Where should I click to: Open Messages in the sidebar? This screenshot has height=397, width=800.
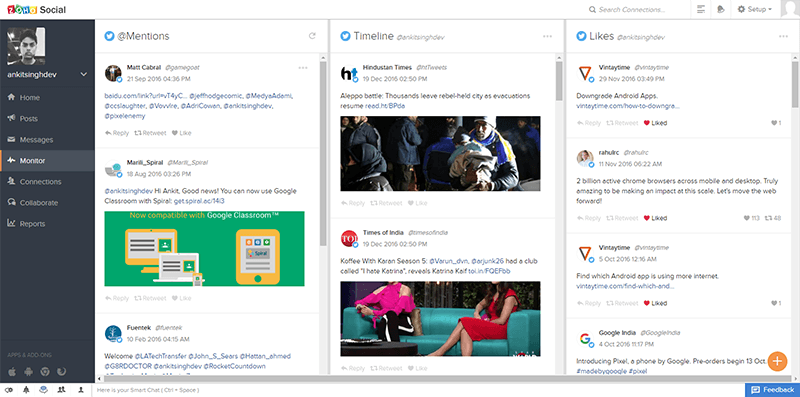[x=47, y=140]
